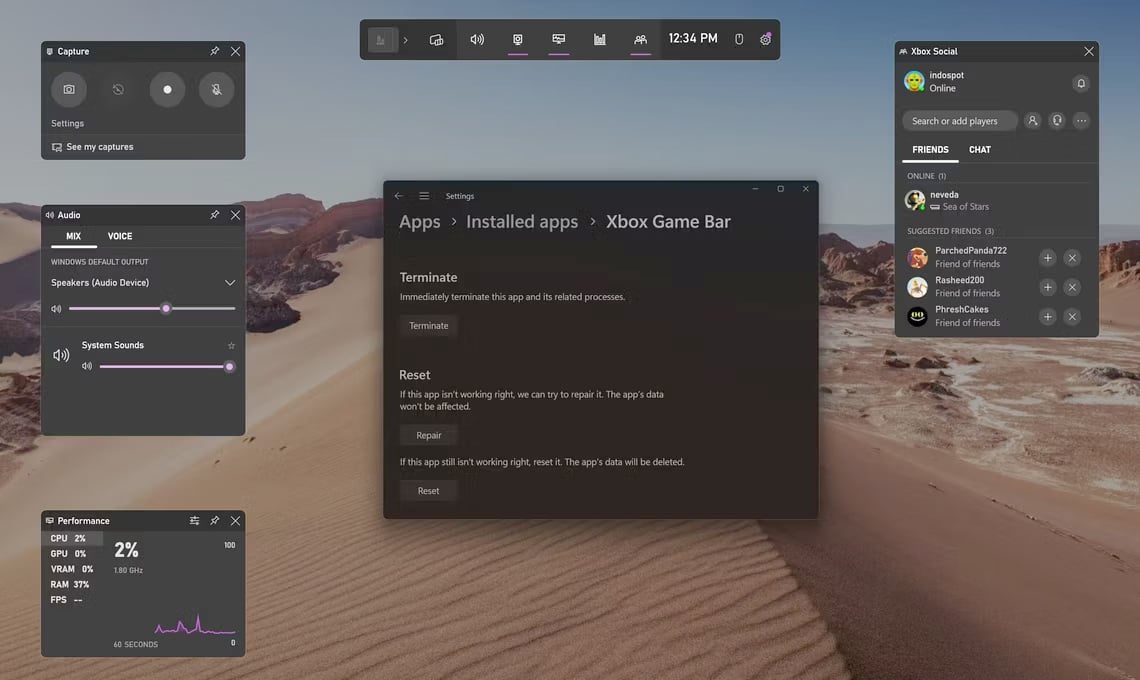
Task: Pin the Performance widget
Action: coord(214,521)
